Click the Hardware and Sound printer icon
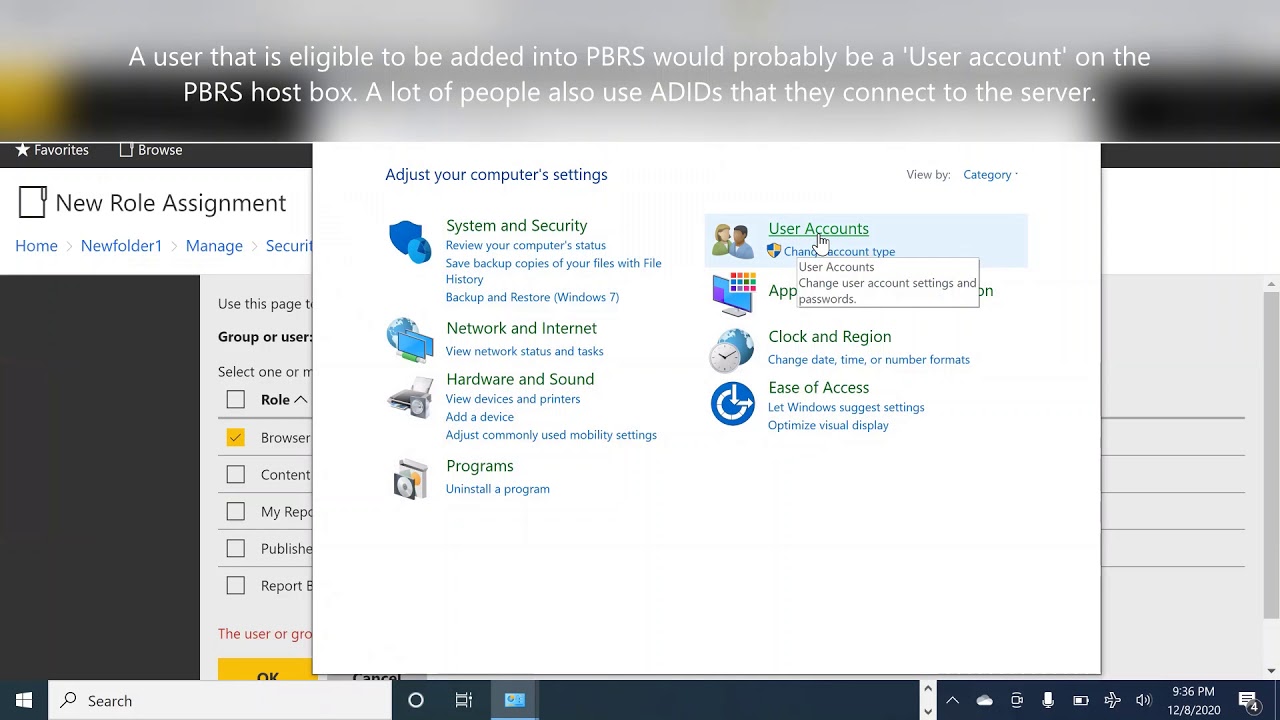This screenshot has height=720, width=1280. pyautogui.click(x=410, y=398)
